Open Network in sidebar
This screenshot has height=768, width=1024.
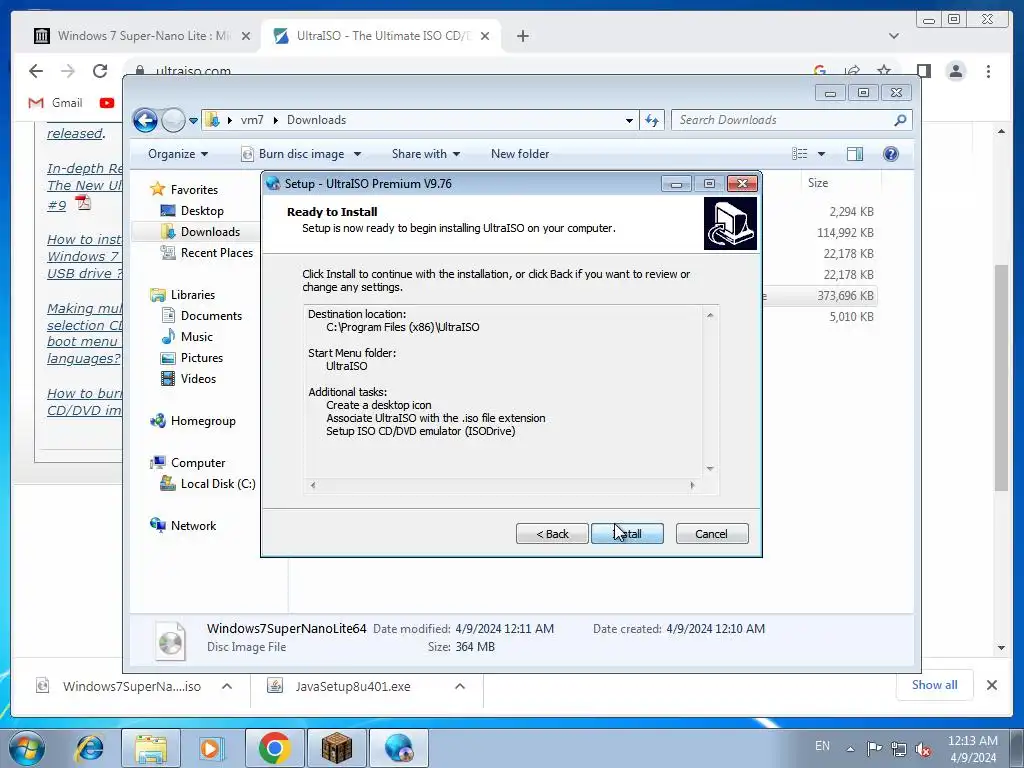[x=193, y=525]
